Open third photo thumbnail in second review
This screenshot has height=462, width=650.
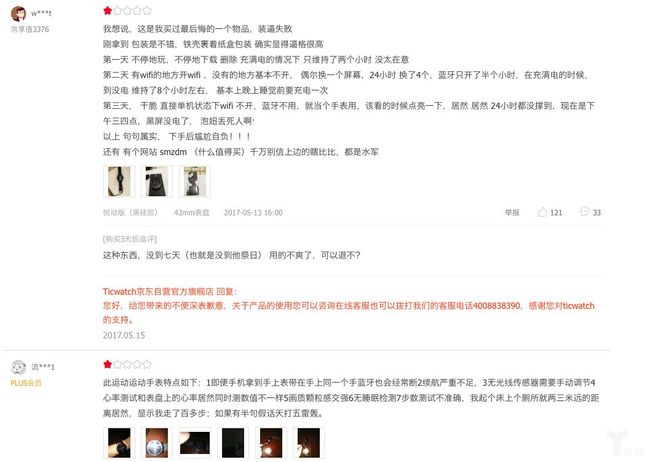195,443
